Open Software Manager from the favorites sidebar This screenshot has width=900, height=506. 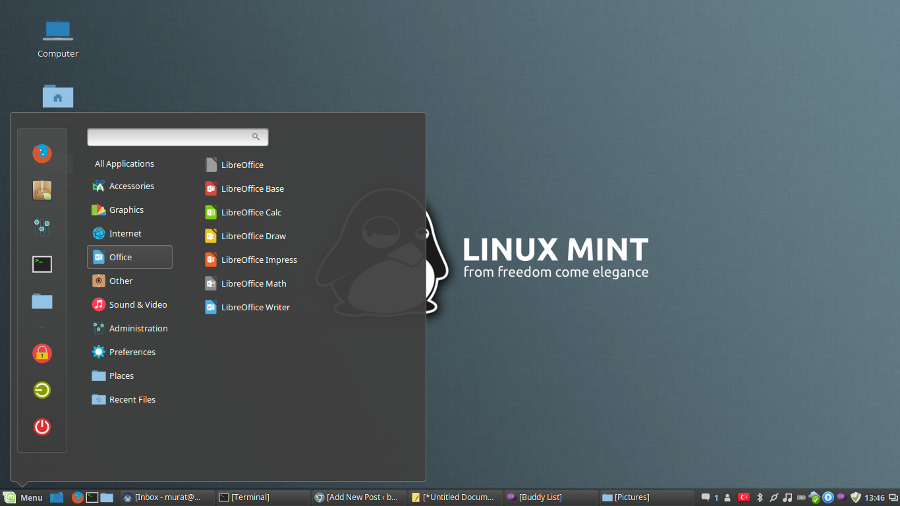tap(42, 190)
